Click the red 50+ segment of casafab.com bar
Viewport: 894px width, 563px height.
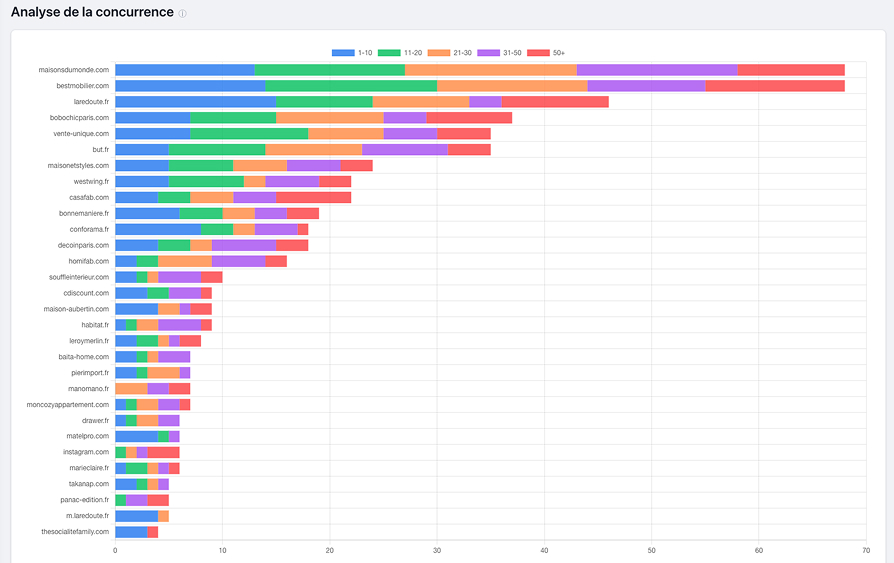[x=314, y=197]
